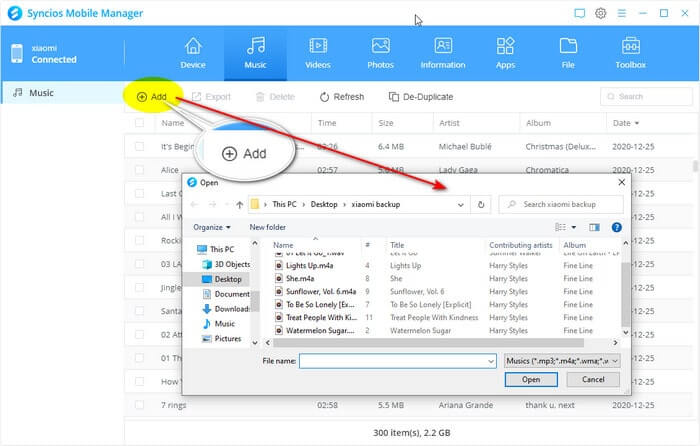Open the Information tab
700x446 pixels.
443,53
